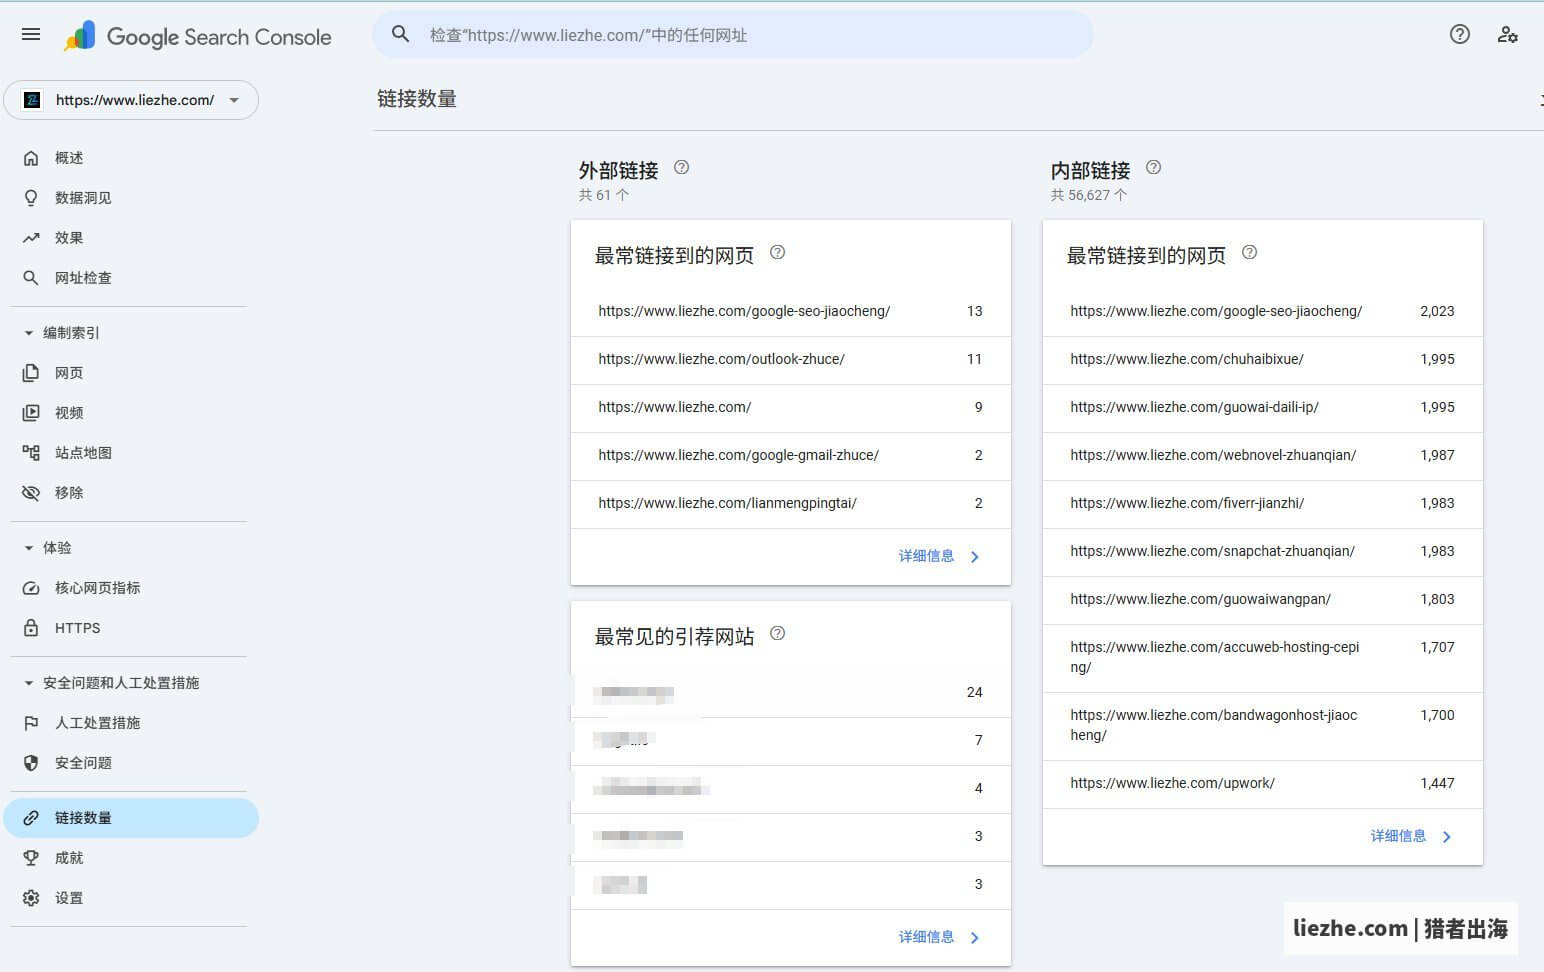Viewport: 1544px width, 972px height.
Task: Click the URL inspection search field
Action: tap(733, 35)
